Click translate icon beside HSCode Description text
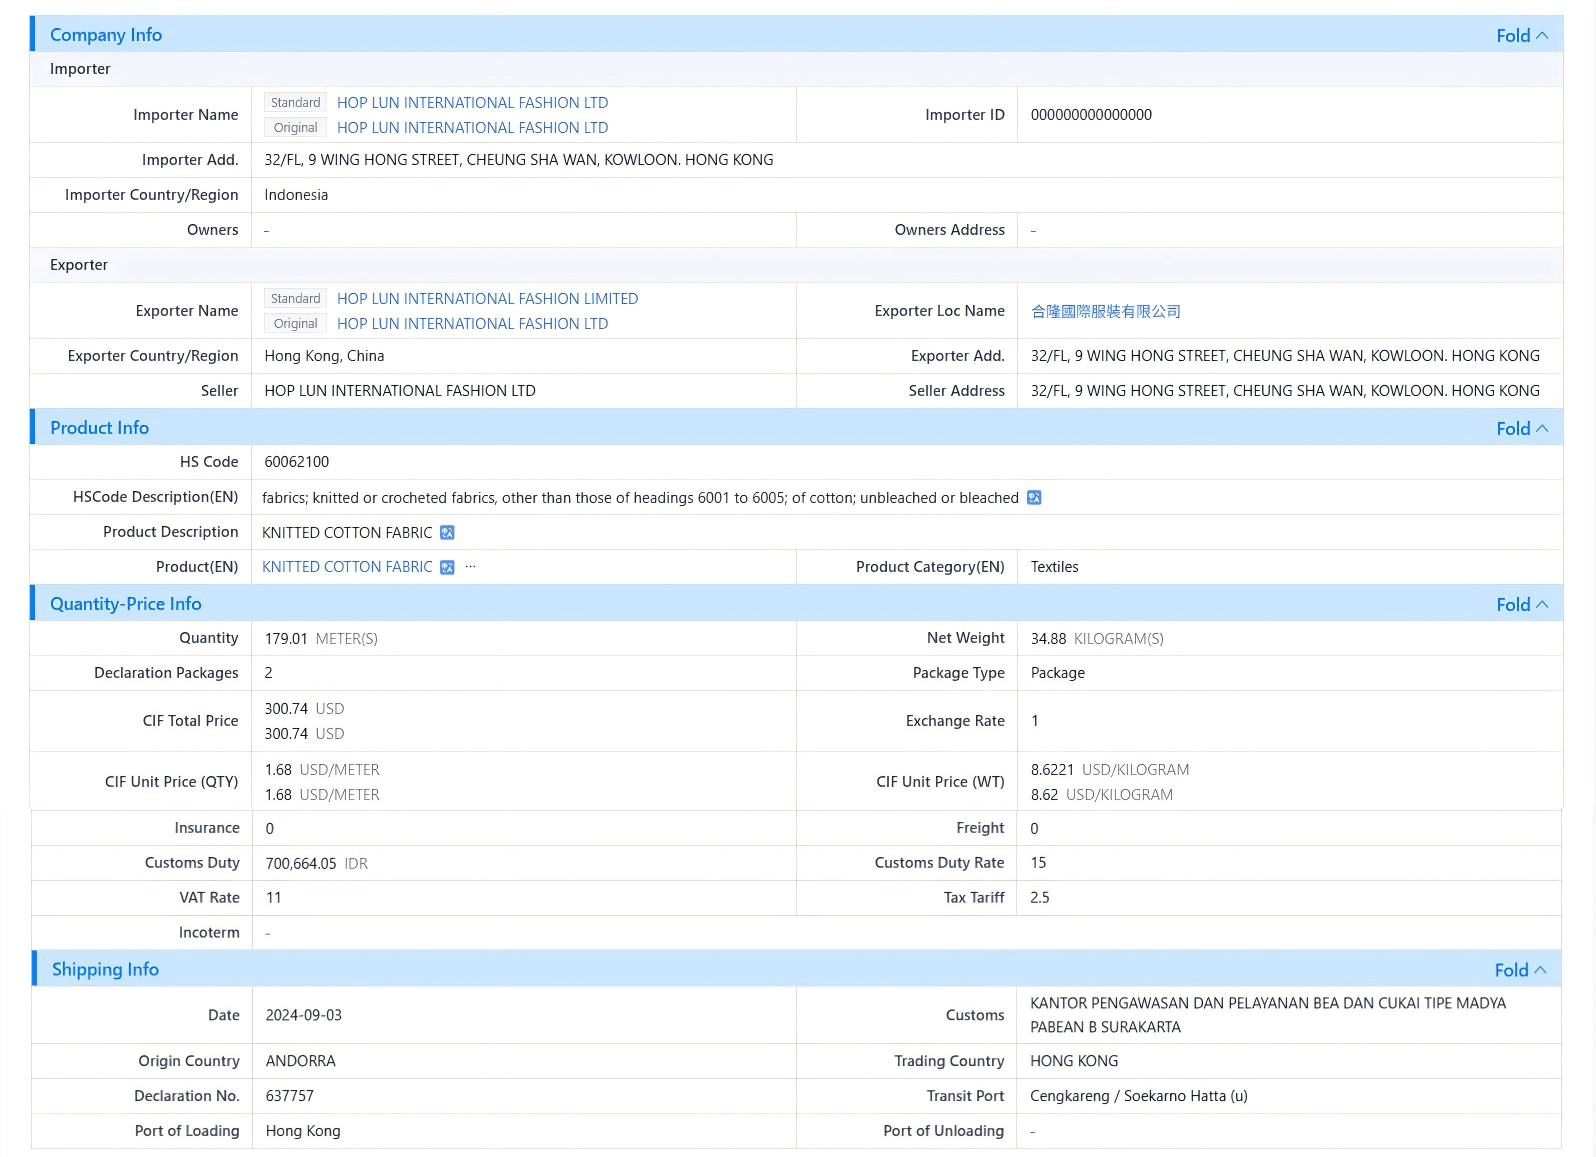 pyautogui.click(x=1034, y=498)
